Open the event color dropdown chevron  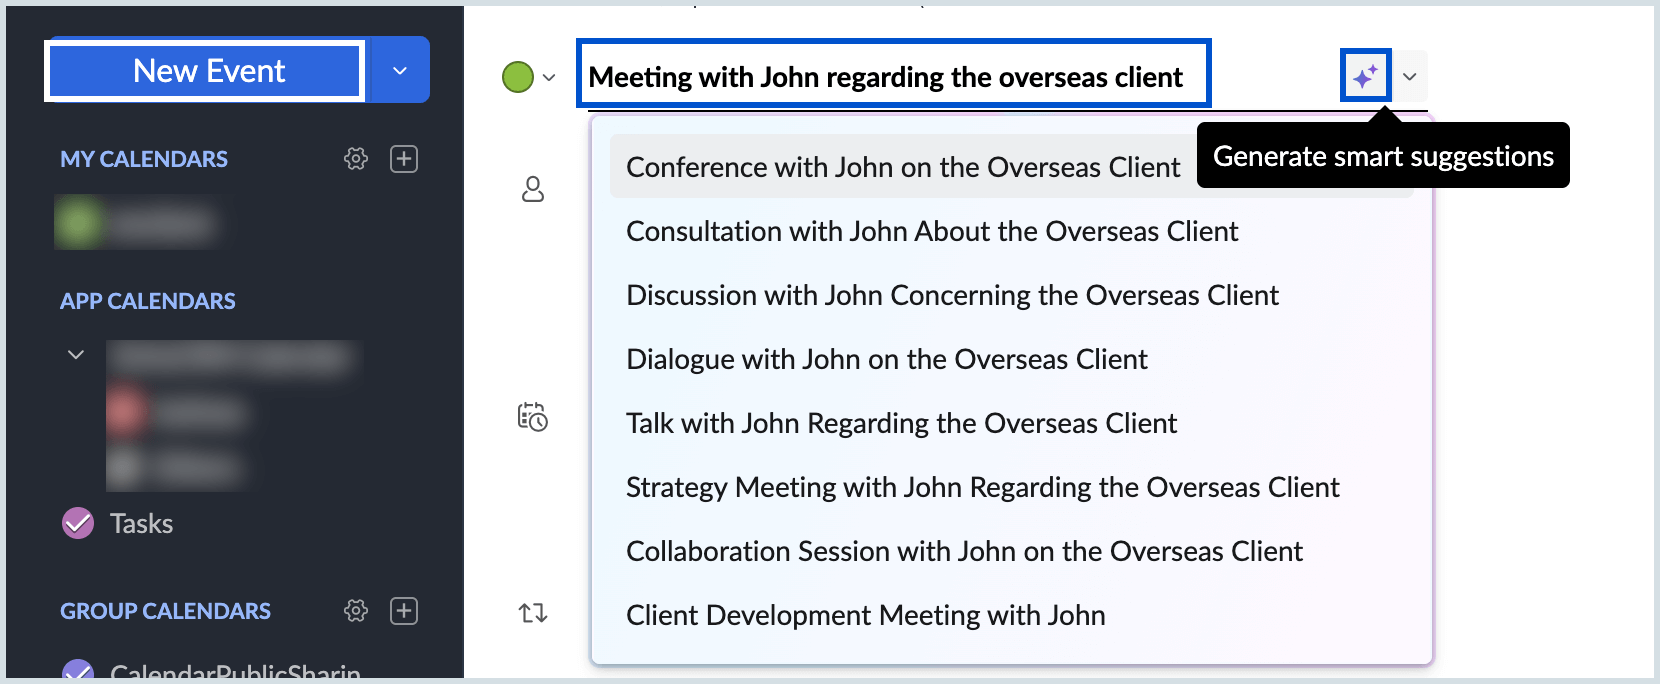549,77
